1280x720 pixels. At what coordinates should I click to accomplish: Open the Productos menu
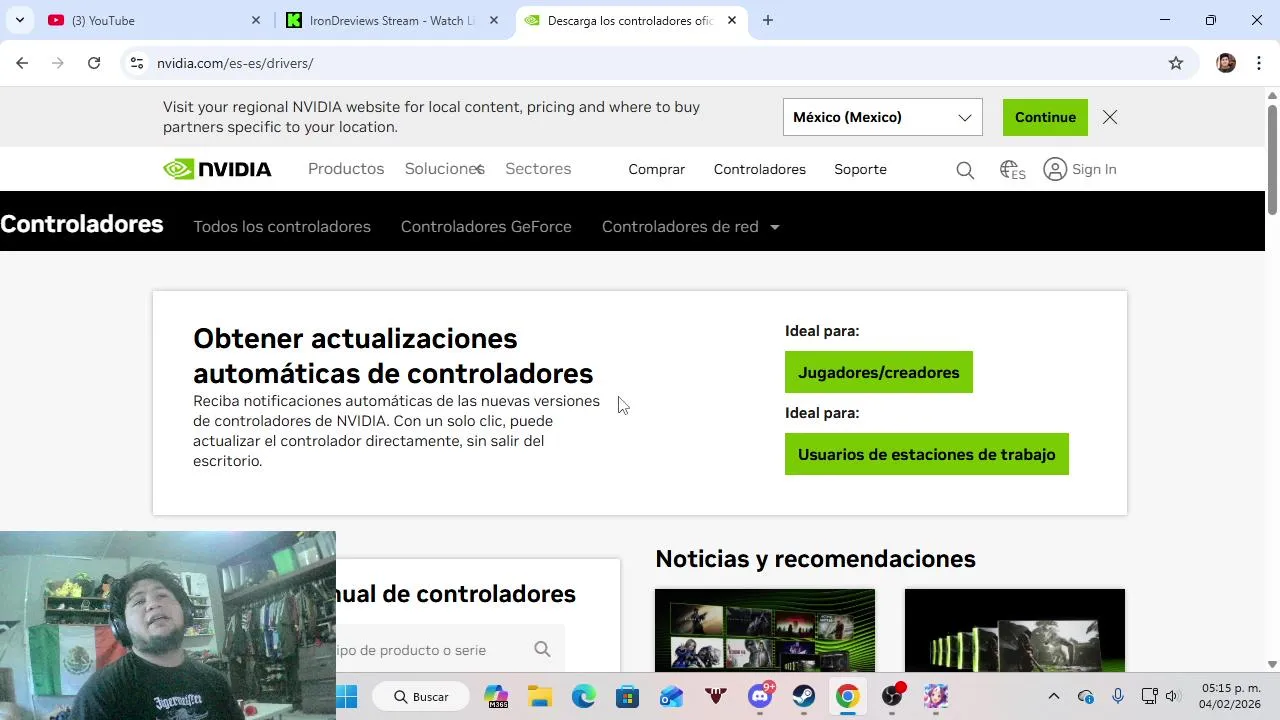tap(346, 169)
